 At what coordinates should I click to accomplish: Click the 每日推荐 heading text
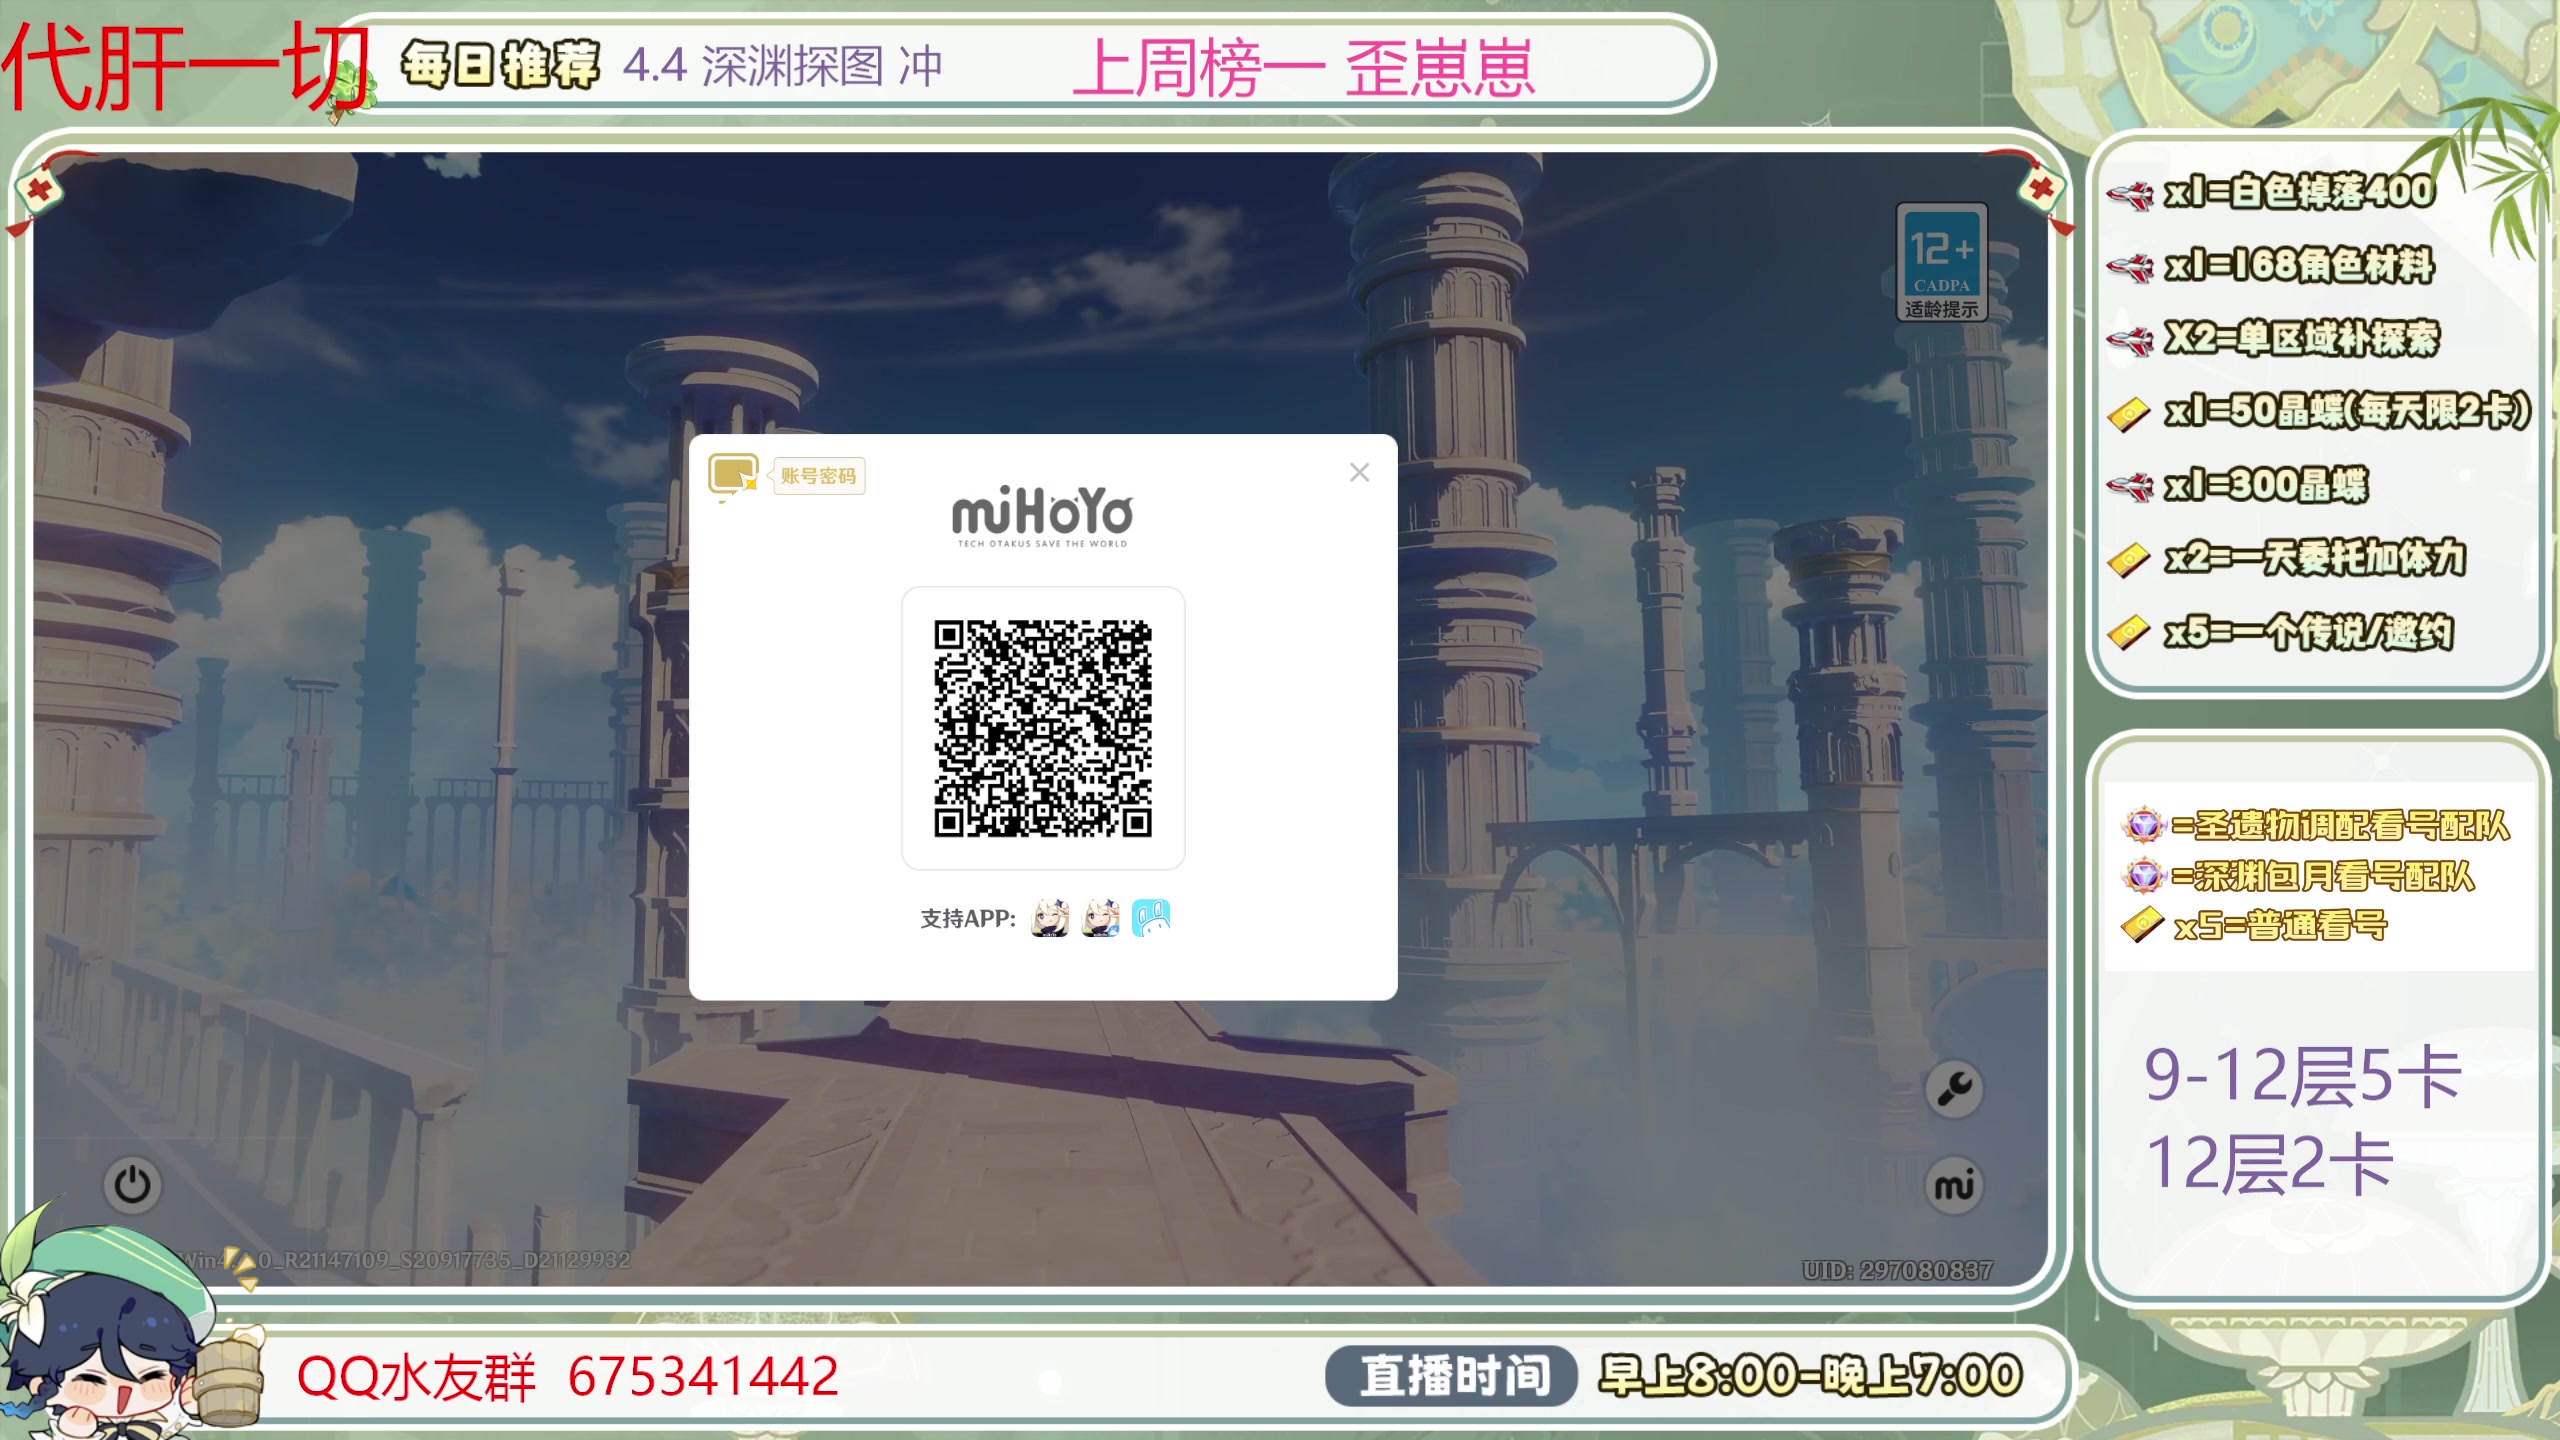tap(500, 66)
